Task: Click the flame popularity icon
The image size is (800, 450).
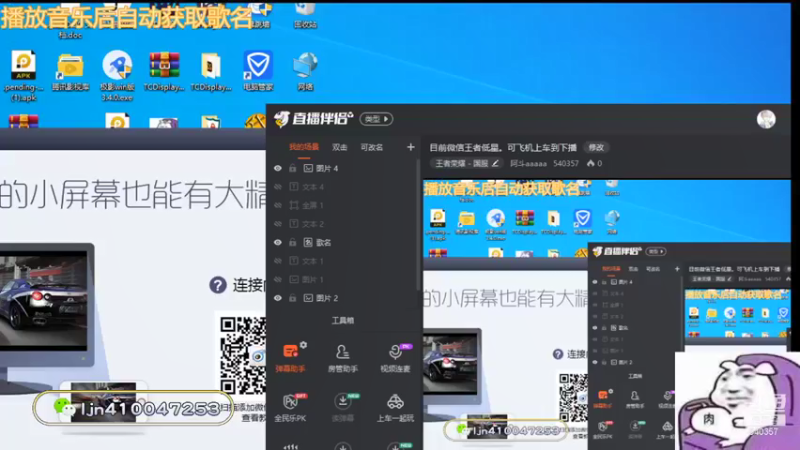Action: tap(590, 163)
